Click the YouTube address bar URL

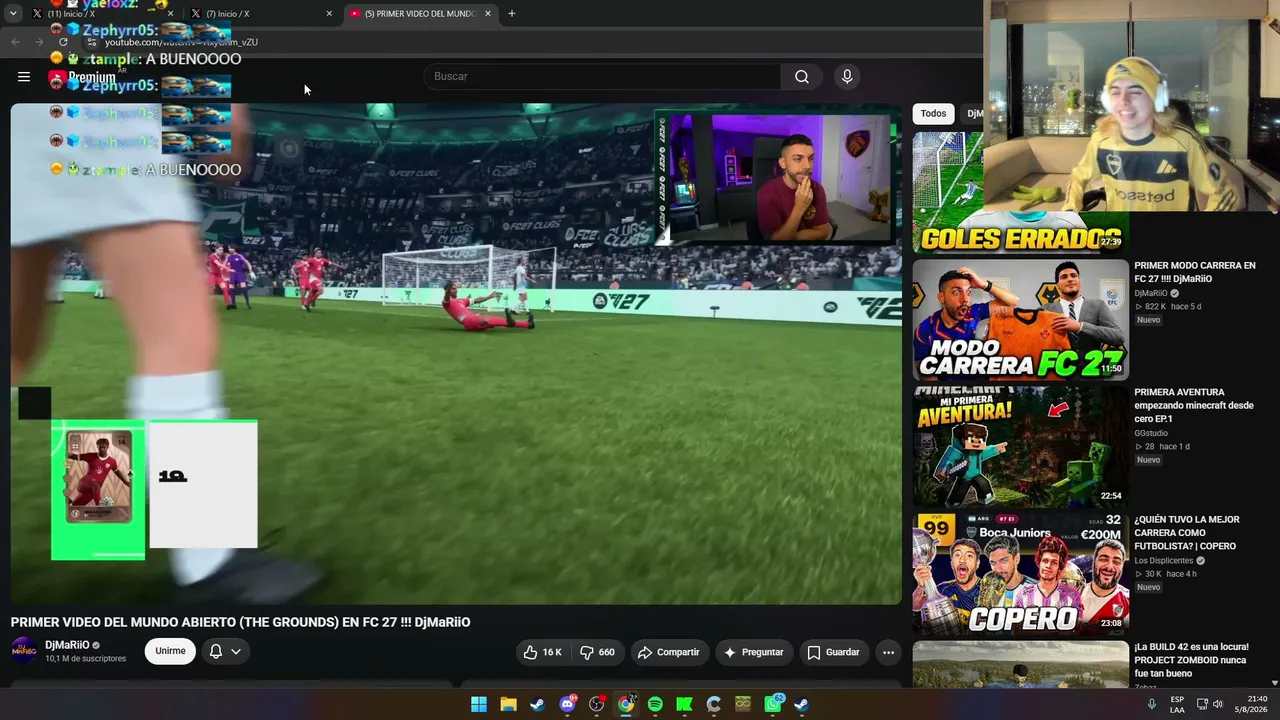coord(182,43)
